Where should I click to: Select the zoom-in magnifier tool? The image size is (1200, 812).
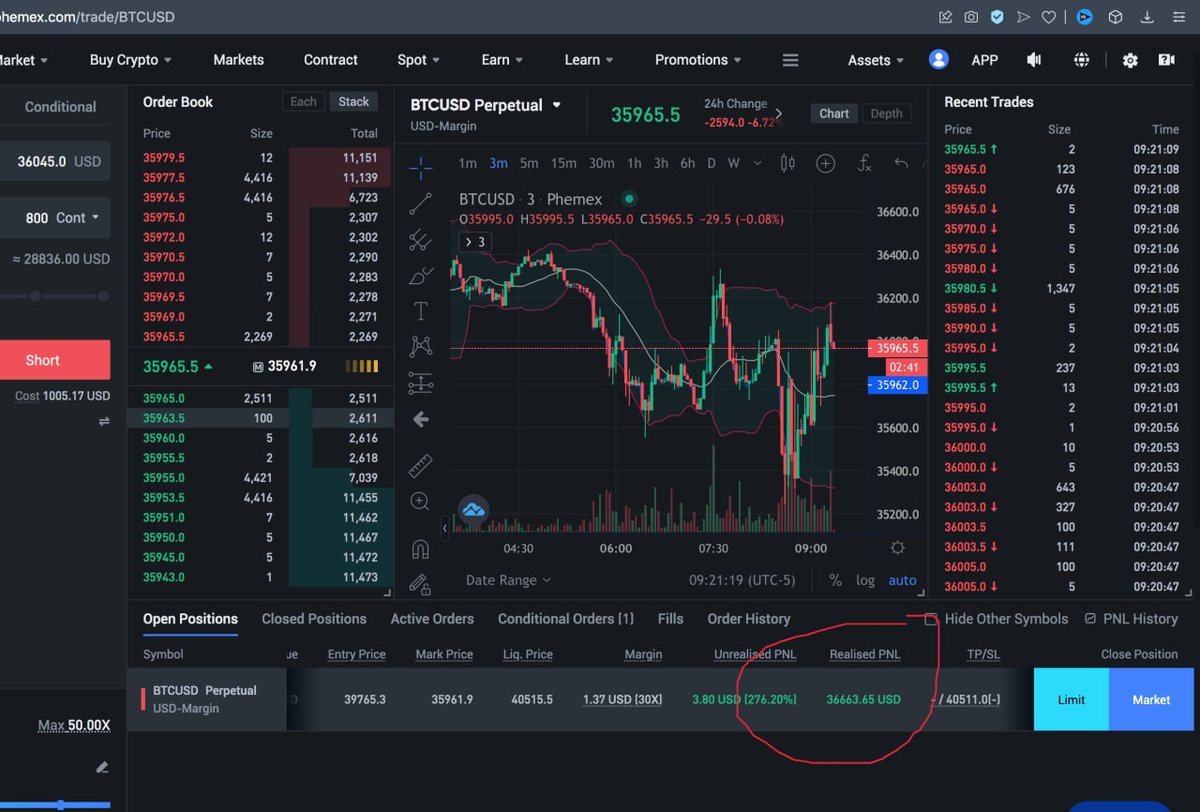click(x=421, y=502)
